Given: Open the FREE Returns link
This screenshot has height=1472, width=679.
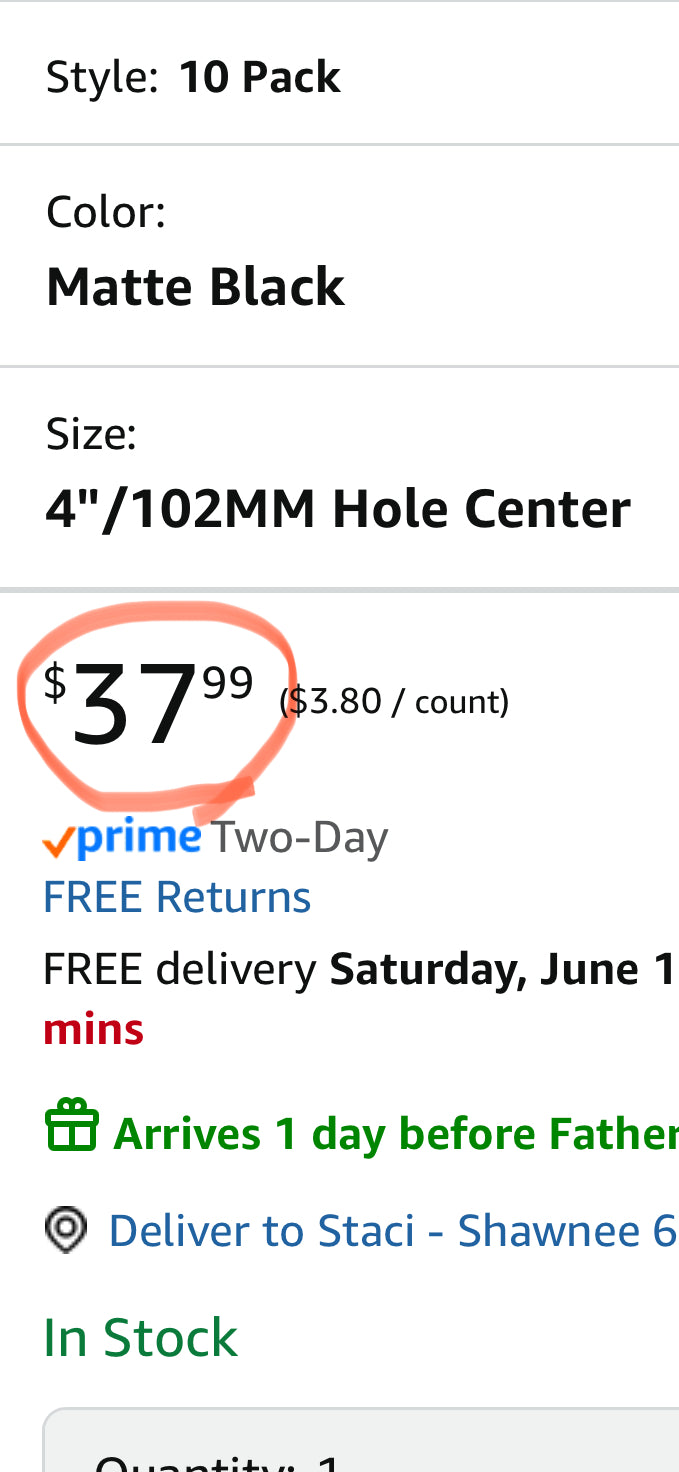Looking at the screenshot, I should coord(177,897).
